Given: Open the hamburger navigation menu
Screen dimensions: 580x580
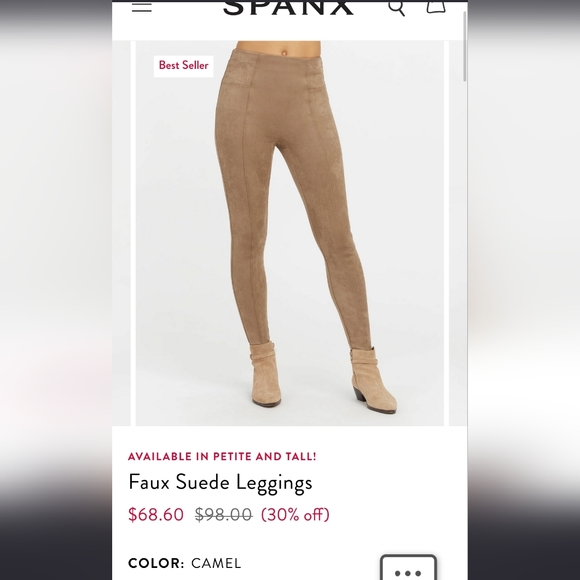Looking at the screenshot, I should point(142,7).
